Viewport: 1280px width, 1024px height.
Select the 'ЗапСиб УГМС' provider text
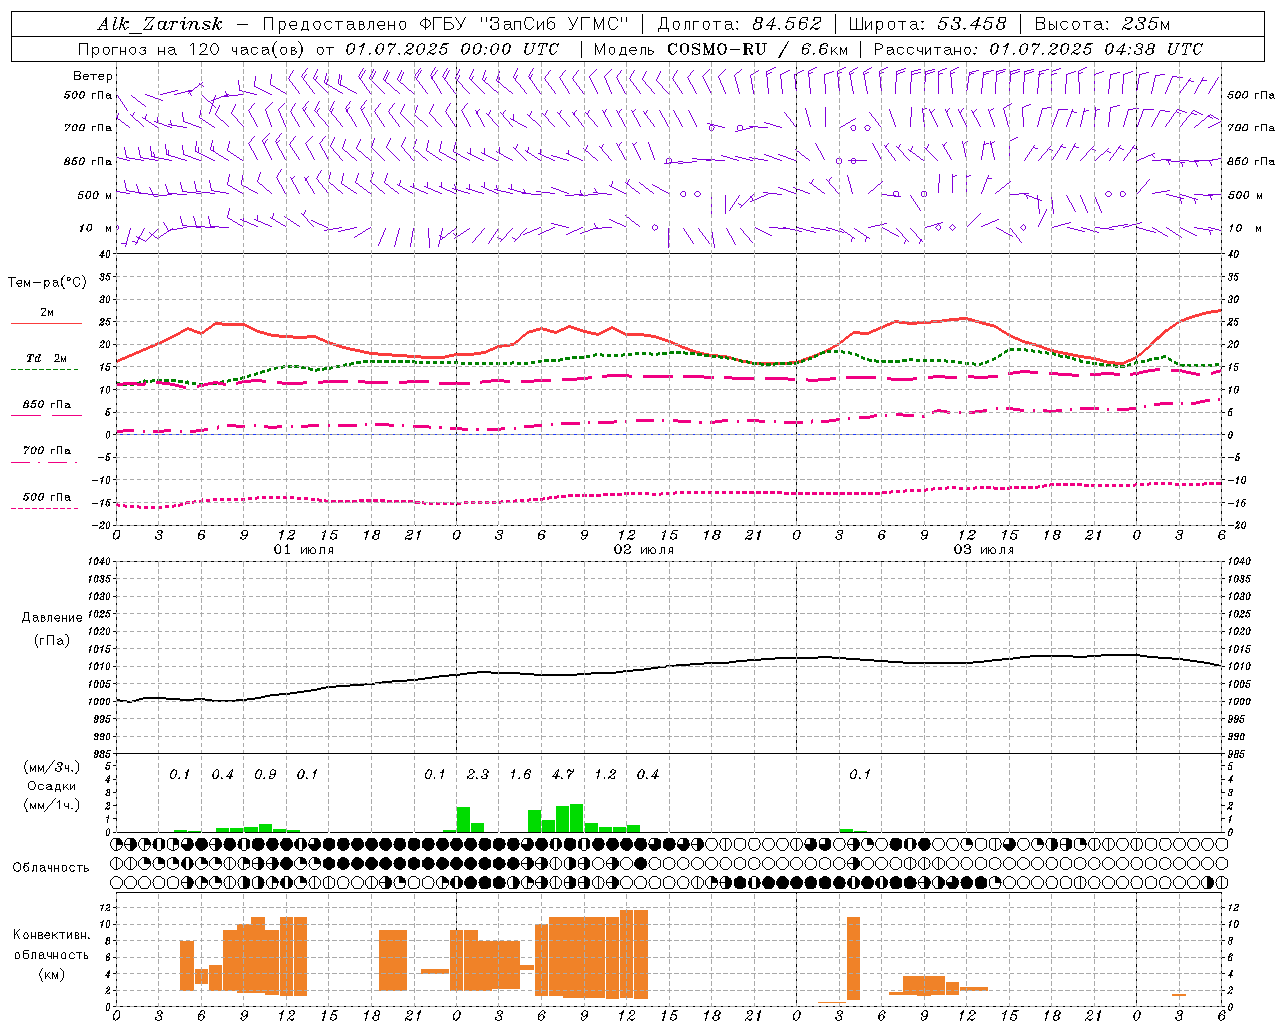pyautogui.click(x=554, y=24)
